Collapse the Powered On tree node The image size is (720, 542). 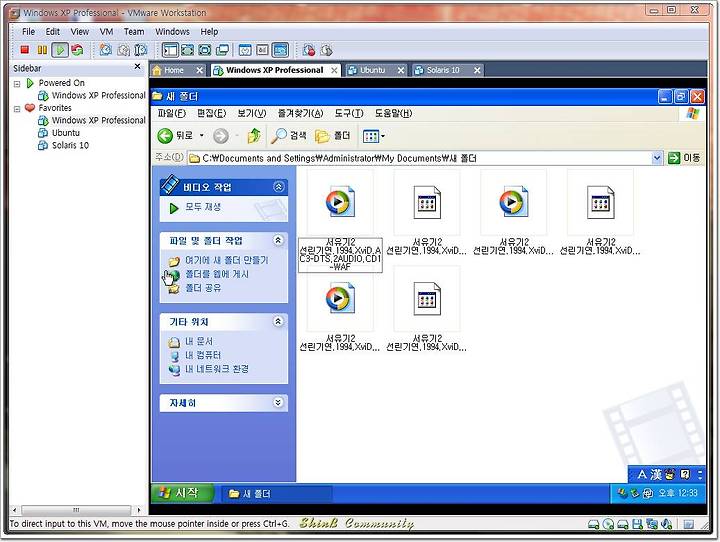[17, 84]
